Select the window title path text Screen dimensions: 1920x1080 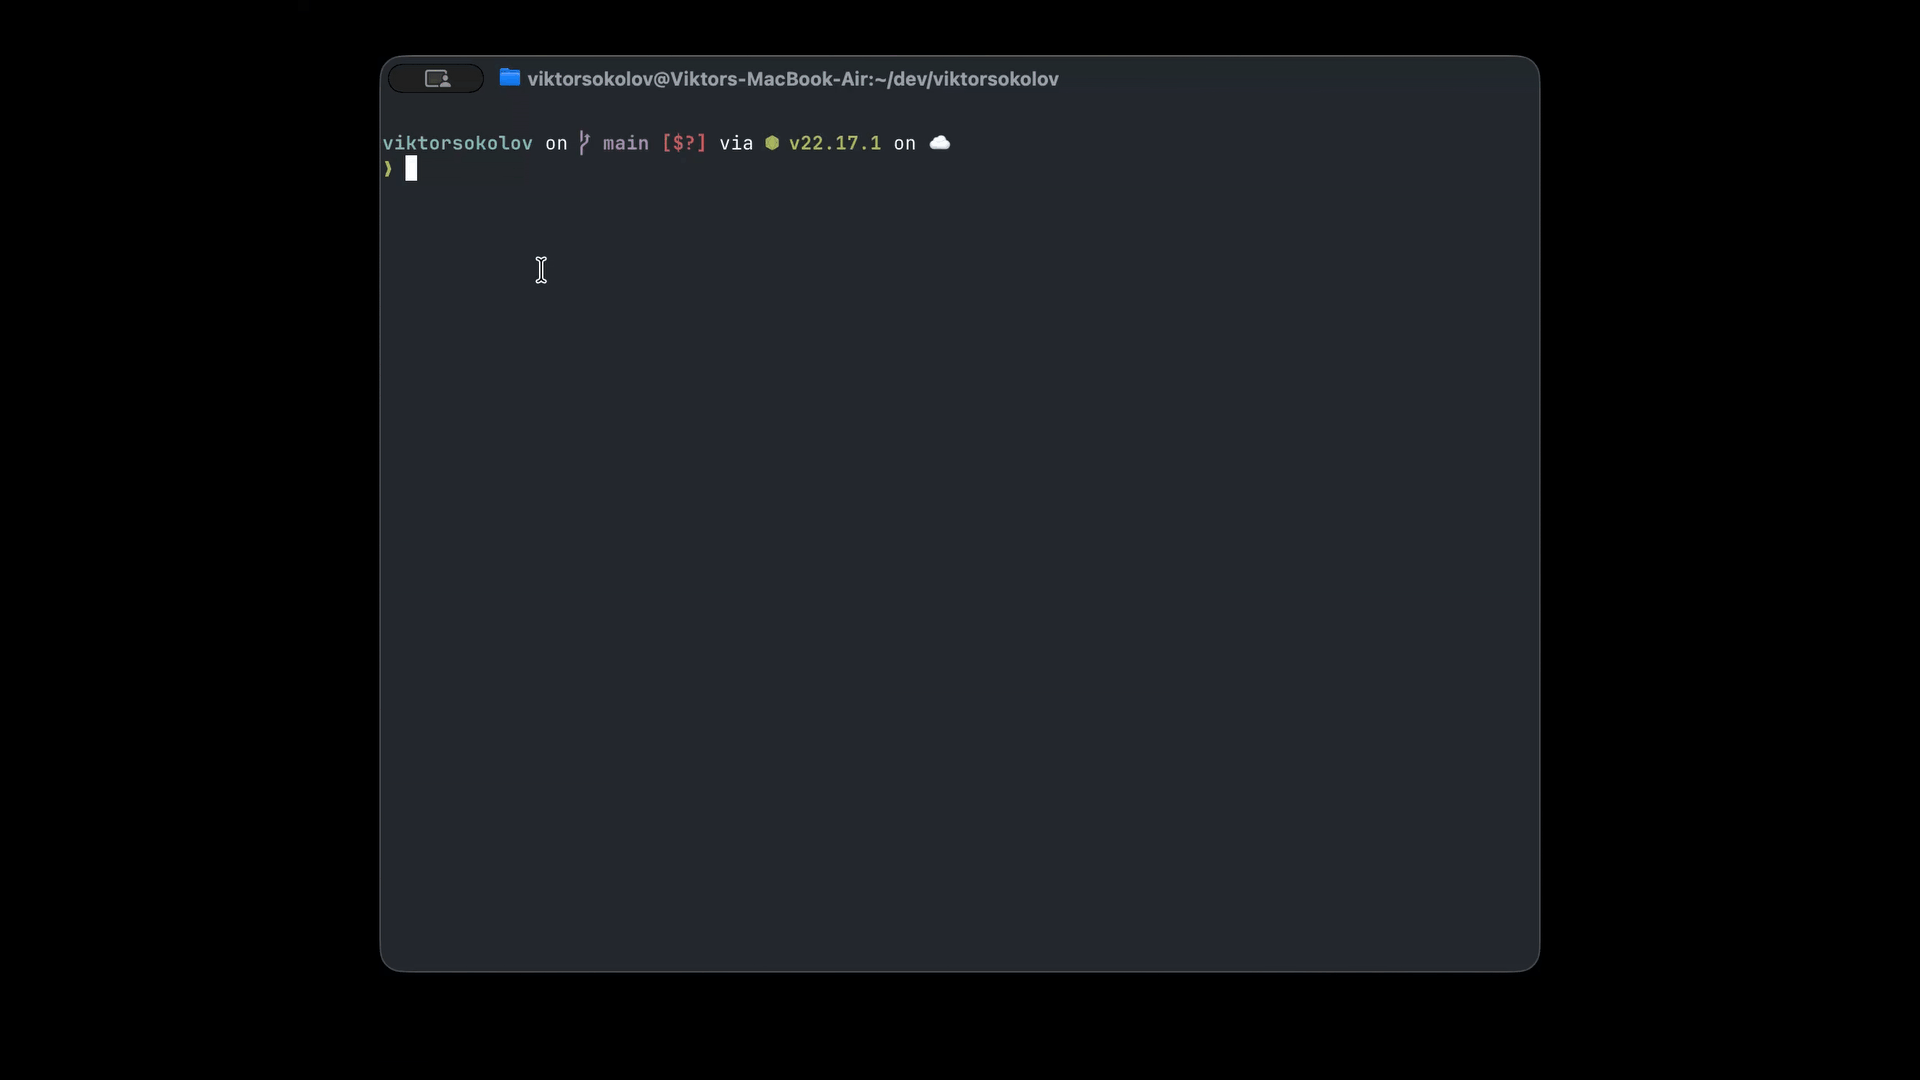coord(793,78)
